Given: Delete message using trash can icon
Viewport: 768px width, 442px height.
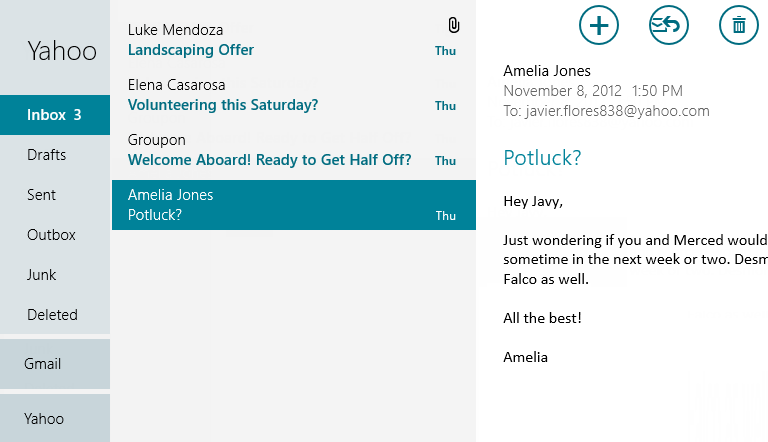Looking at the screenshot, I should 738,25.
